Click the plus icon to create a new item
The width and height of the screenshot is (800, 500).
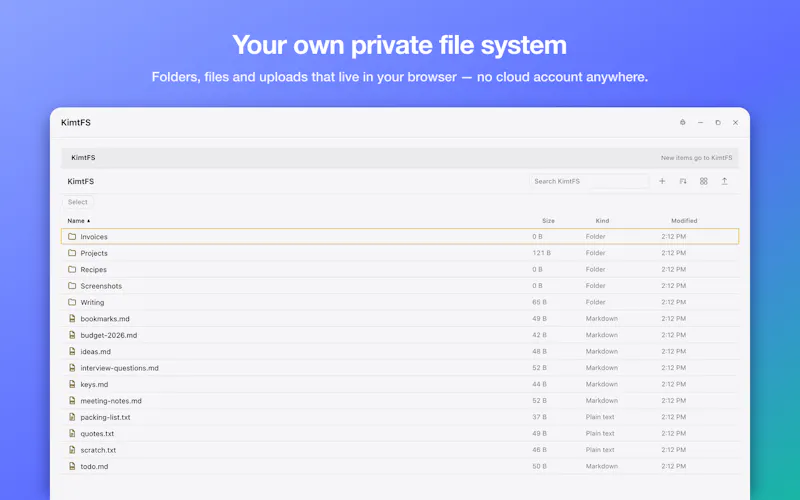[662, 181]
